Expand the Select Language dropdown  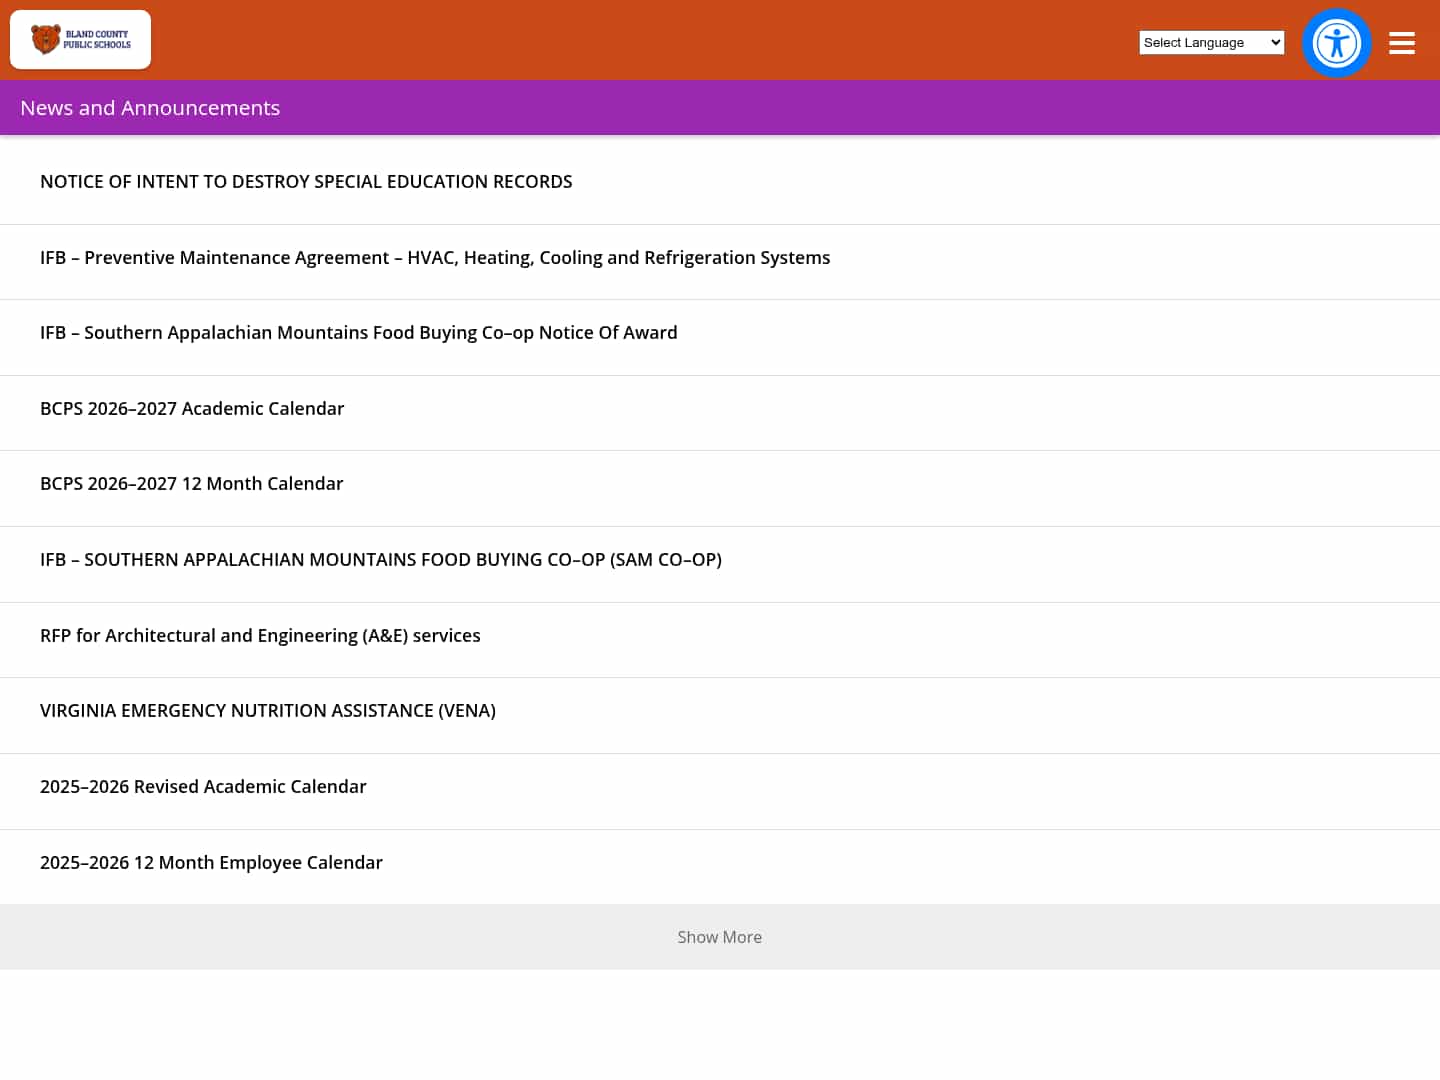pyautogui.click(x=1212, y=42)
